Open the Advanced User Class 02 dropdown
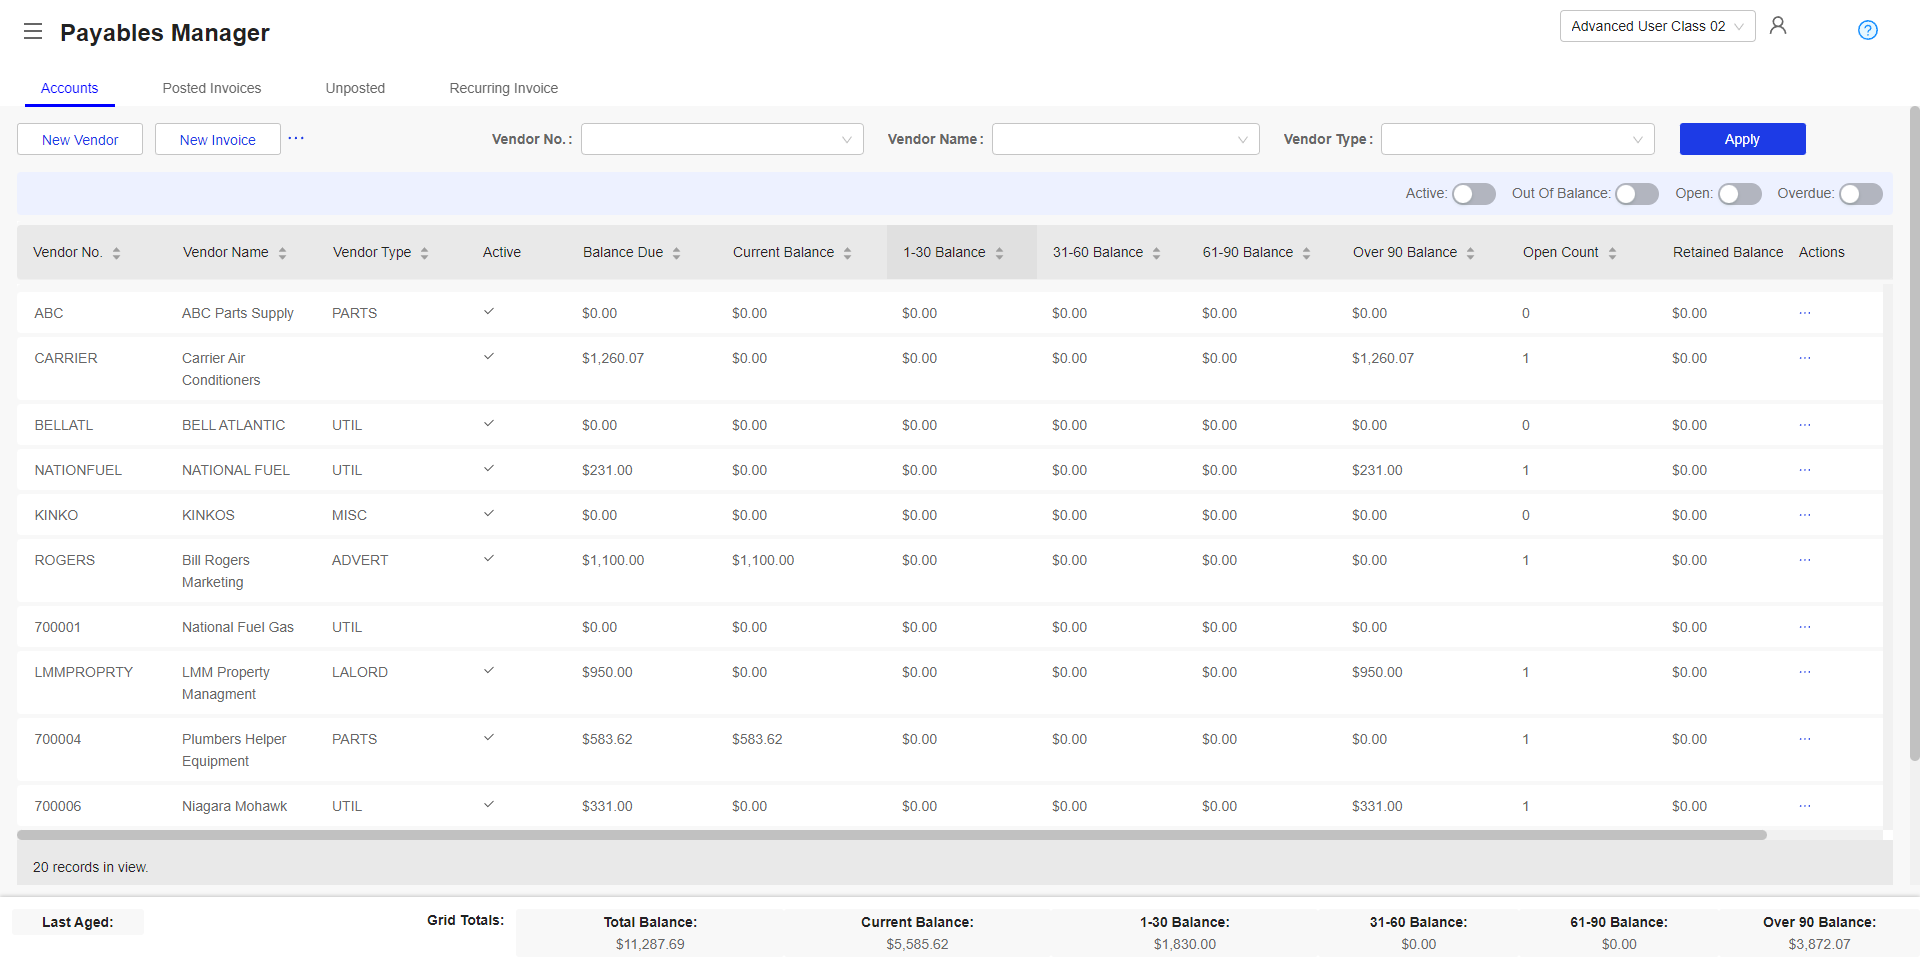This screenshot has width=1920, height=969. pyautogui.click(x=1656, y=26)
